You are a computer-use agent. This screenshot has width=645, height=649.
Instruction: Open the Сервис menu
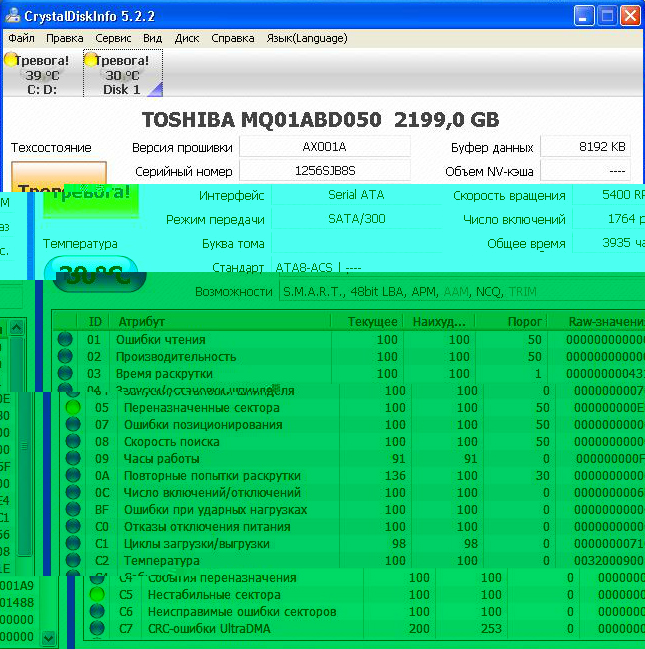click(x=113, y=38)
